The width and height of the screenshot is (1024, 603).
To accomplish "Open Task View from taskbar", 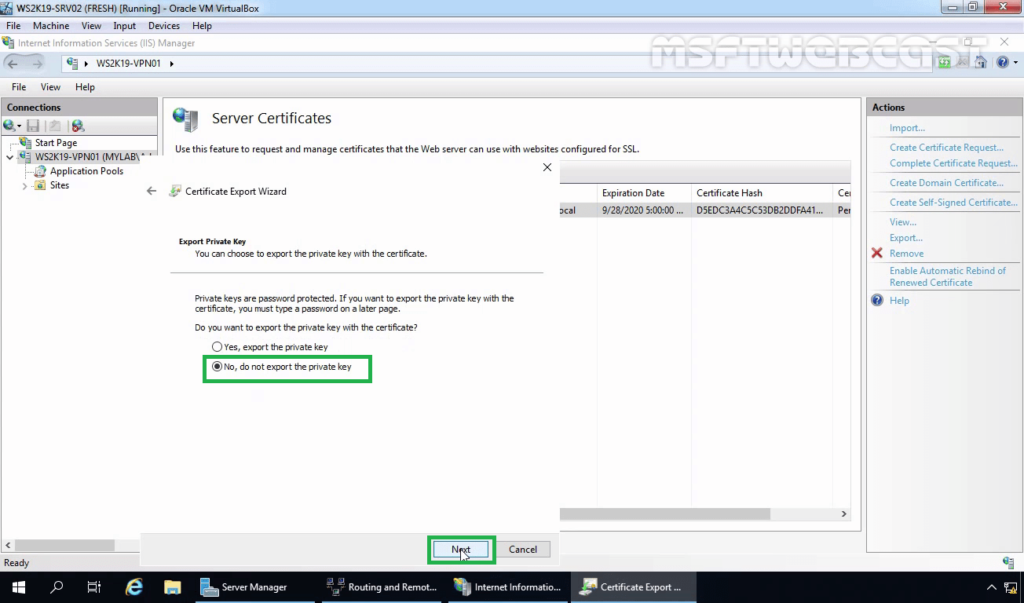I will (x=94, y=587).
